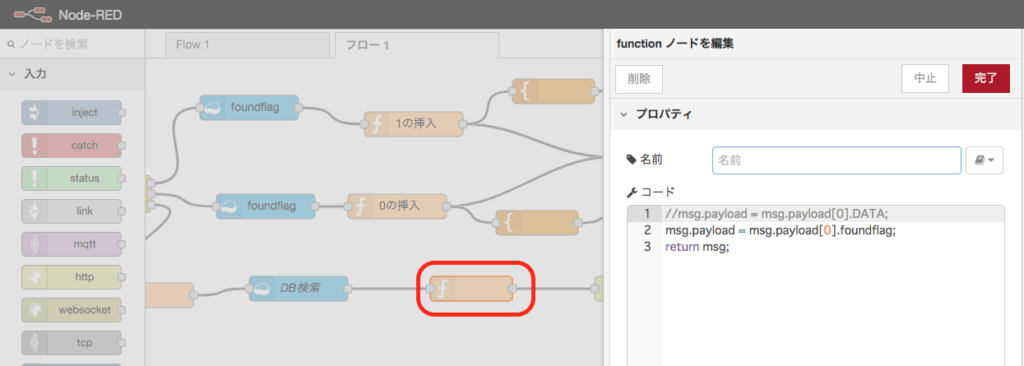Select the status palette node
Image resolution: width=1024 pixels, height=366 pixels.
point(71,178)
